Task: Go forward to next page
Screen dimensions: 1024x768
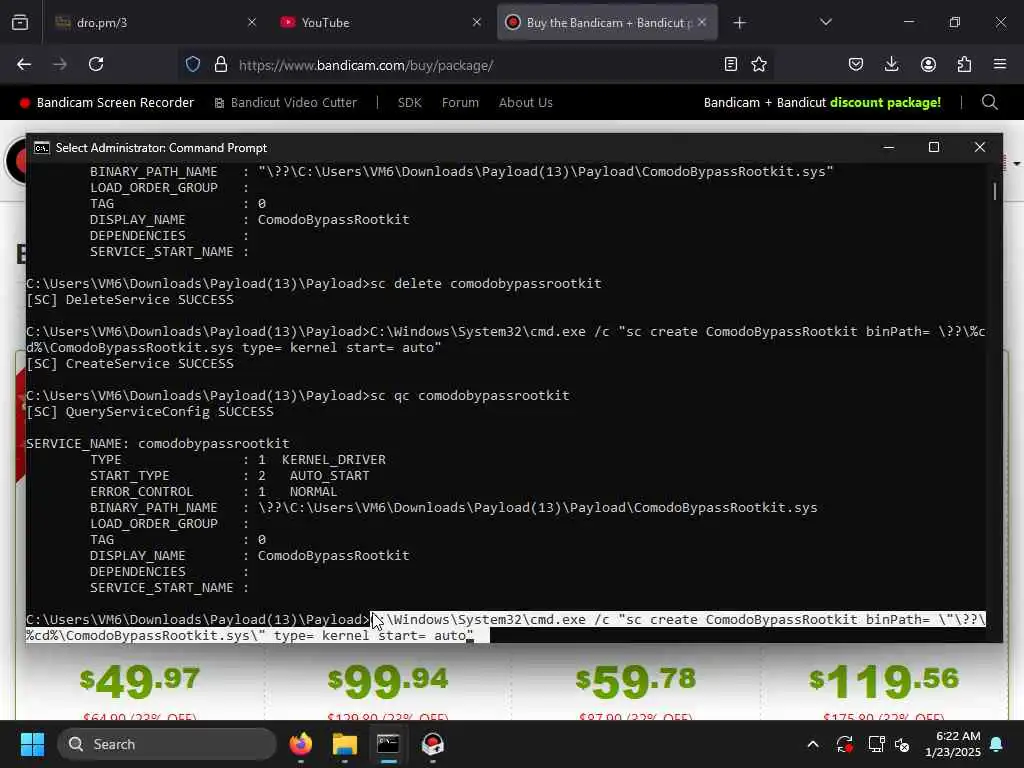Action: click(60, 64)
